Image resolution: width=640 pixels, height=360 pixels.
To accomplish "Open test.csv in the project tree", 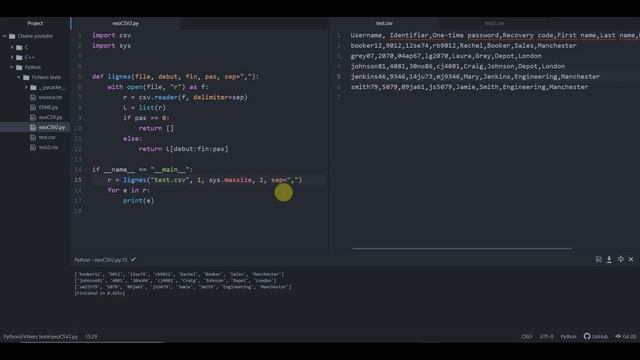I will click(x=47, y=137).
